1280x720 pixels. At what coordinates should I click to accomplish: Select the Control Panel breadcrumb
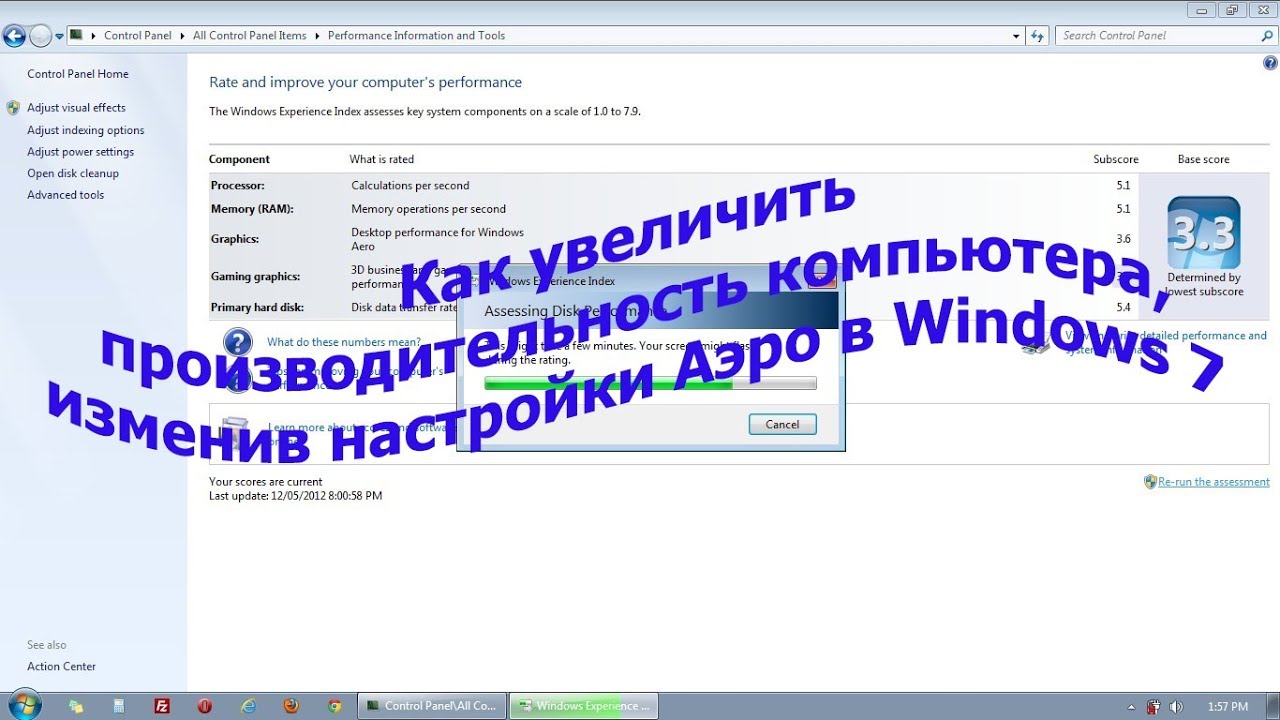coord(138,35)
